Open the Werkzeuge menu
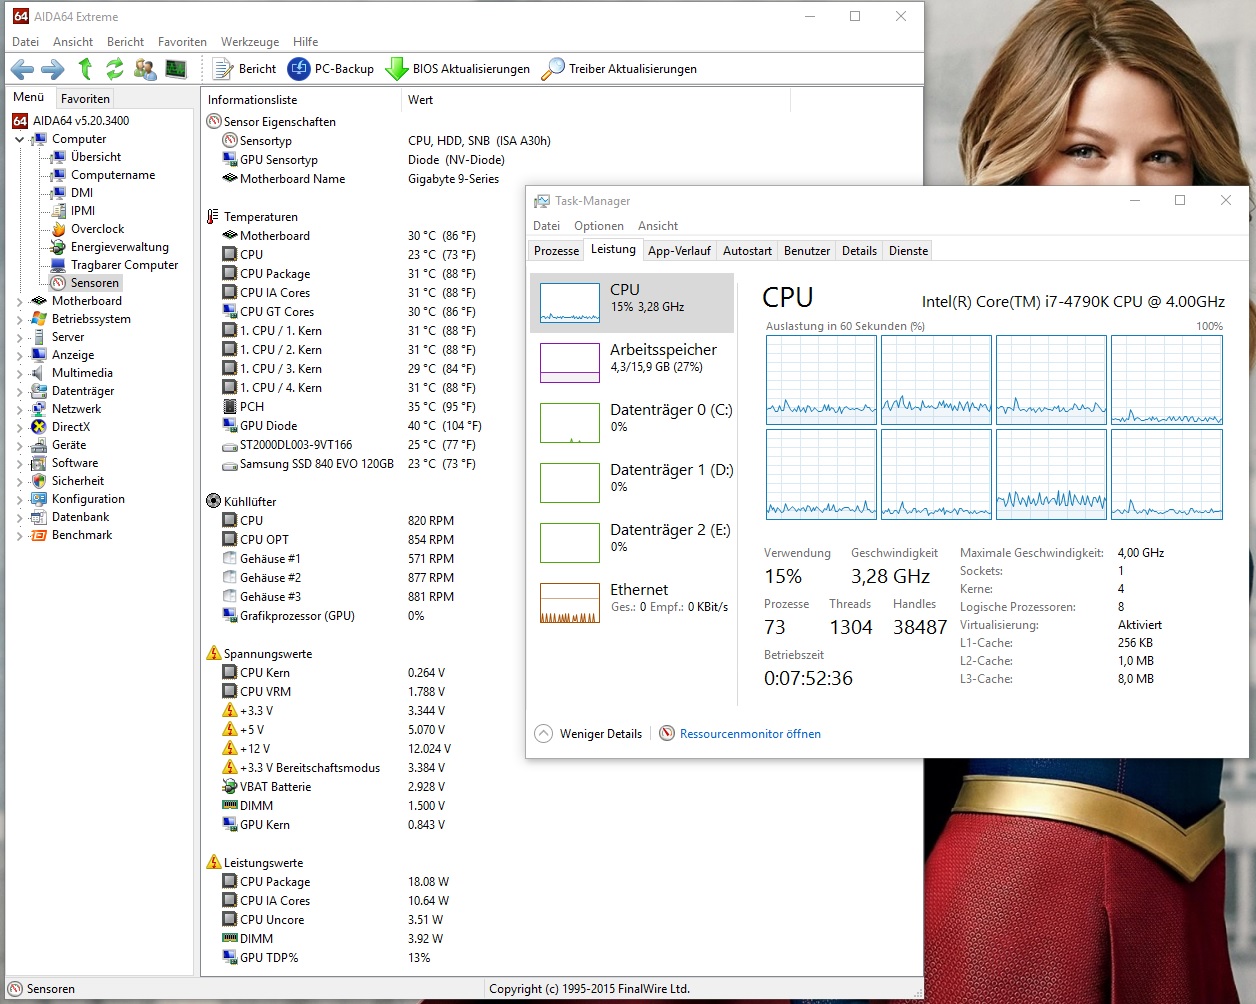Viewport: 1256px width, 1004px height. [250, 42]
